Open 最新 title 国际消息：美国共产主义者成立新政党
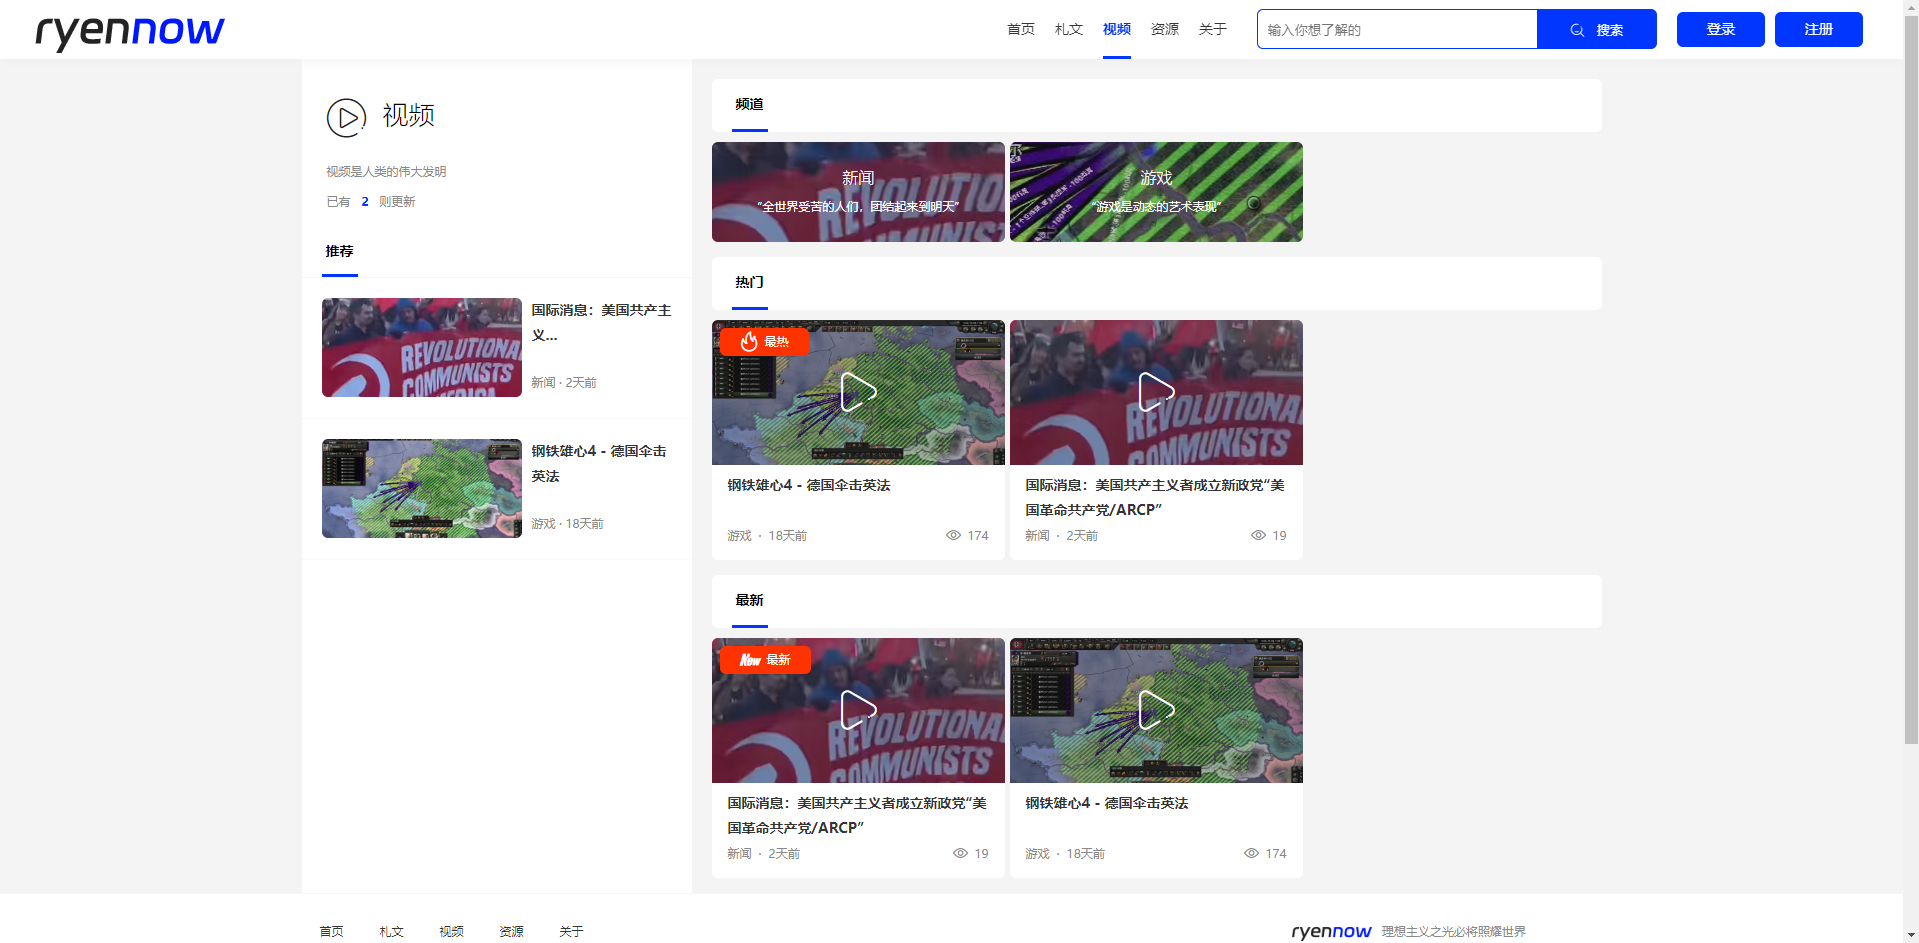 click(857, 815)
